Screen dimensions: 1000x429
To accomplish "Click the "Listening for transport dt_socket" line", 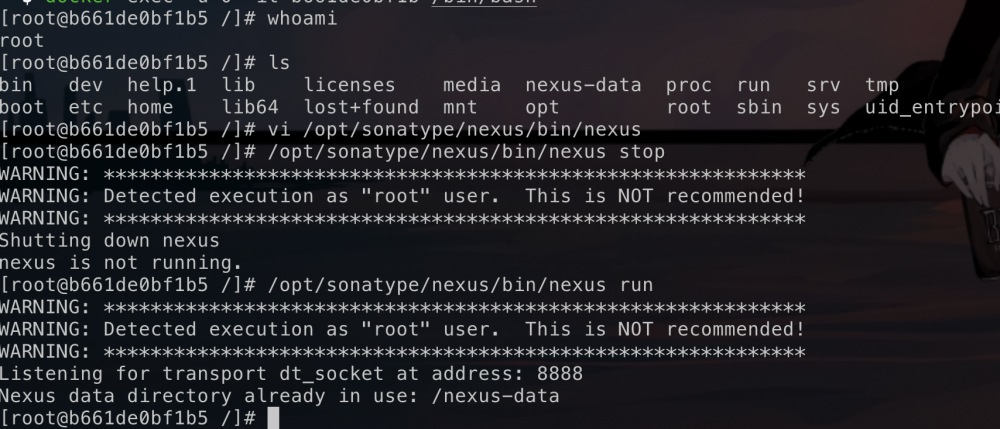I will coord(291,373).
